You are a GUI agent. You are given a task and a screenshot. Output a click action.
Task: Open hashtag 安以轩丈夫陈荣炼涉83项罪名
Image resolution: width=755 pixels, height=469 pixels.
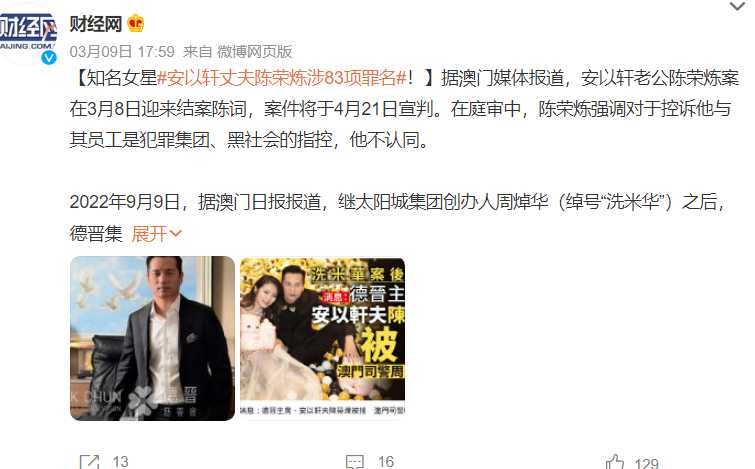coord(282,78)
